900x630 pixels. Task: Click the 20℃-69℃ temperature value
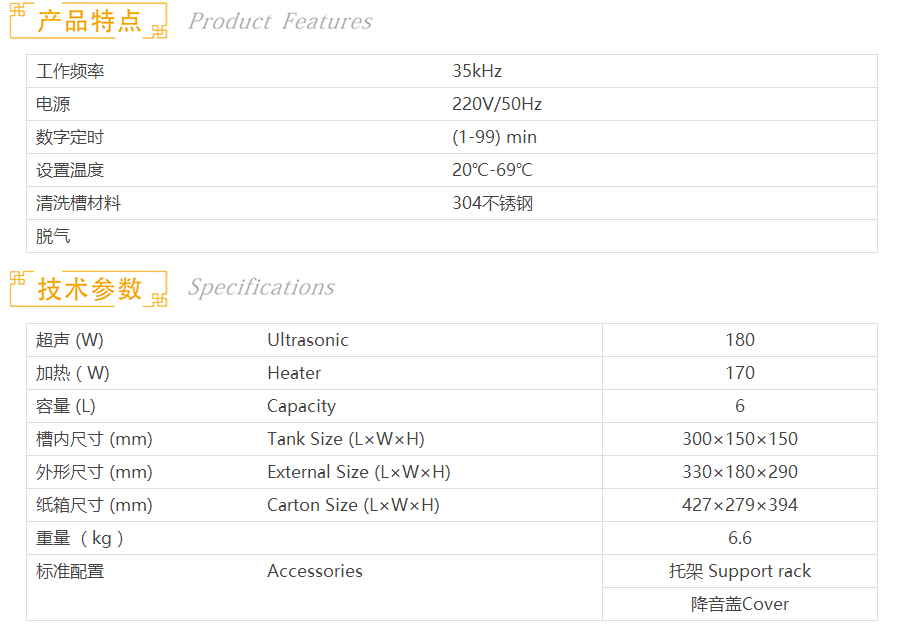coord(492,170)
